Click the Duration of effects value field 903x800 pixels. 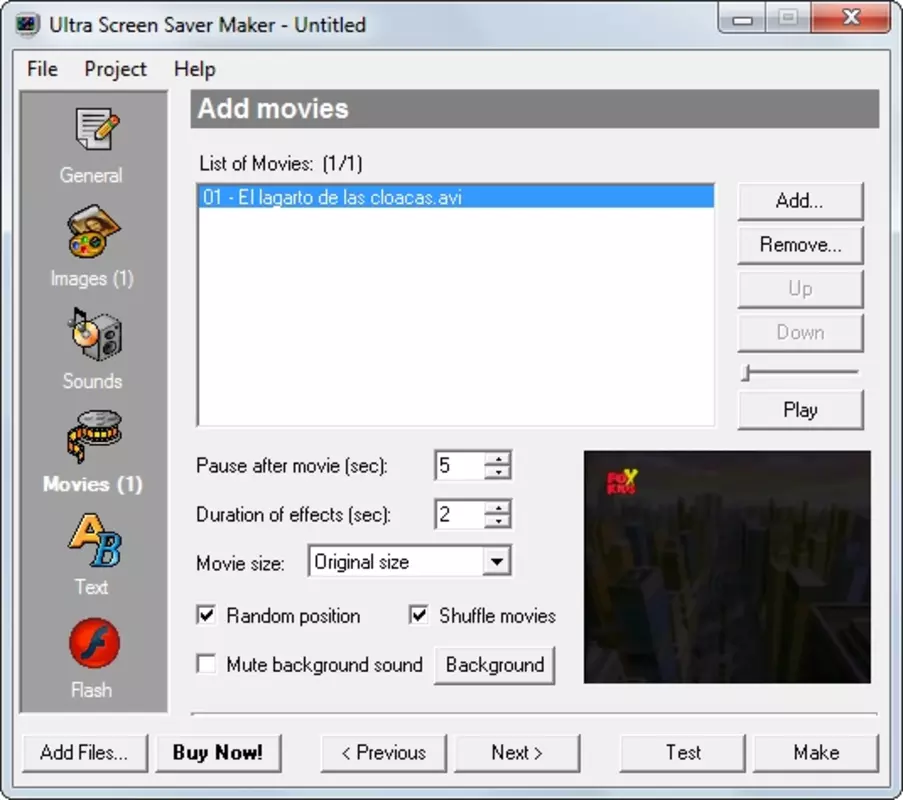[460, 514]
